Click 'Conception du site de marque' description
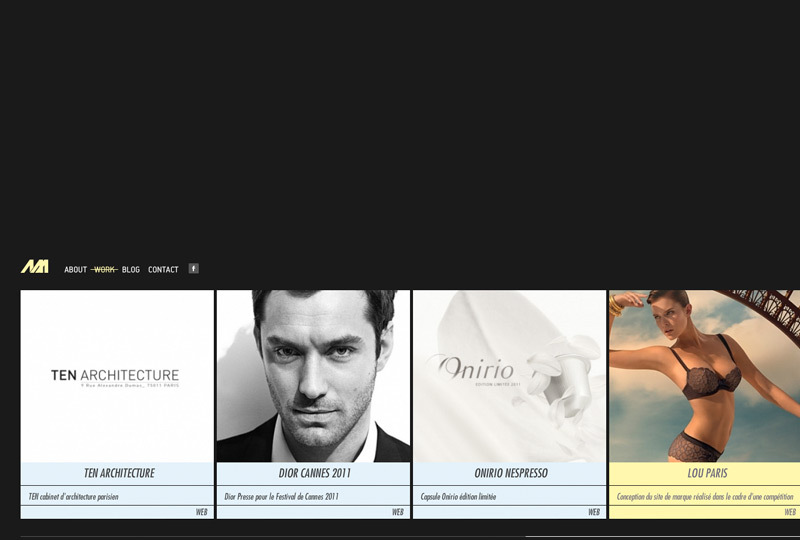Screen dimensions: 800x540 [x=705, y=496]
